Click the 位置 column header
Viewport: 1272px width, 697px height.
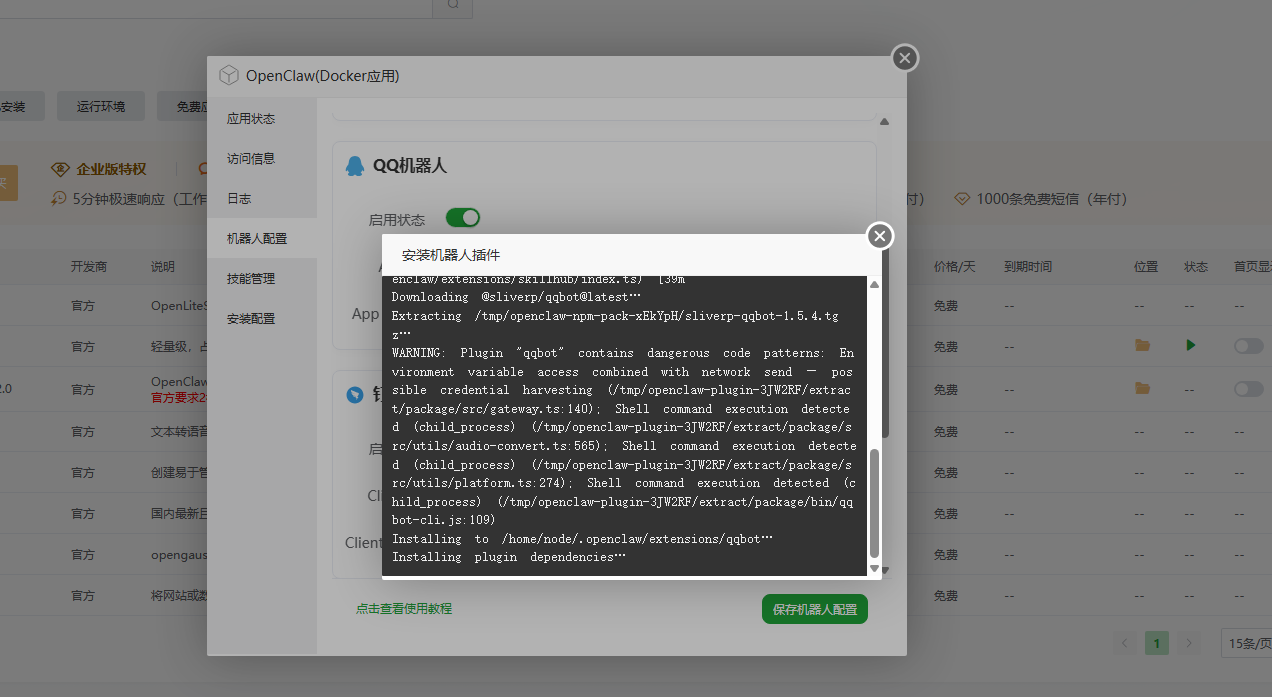[x=1146, y=266]
